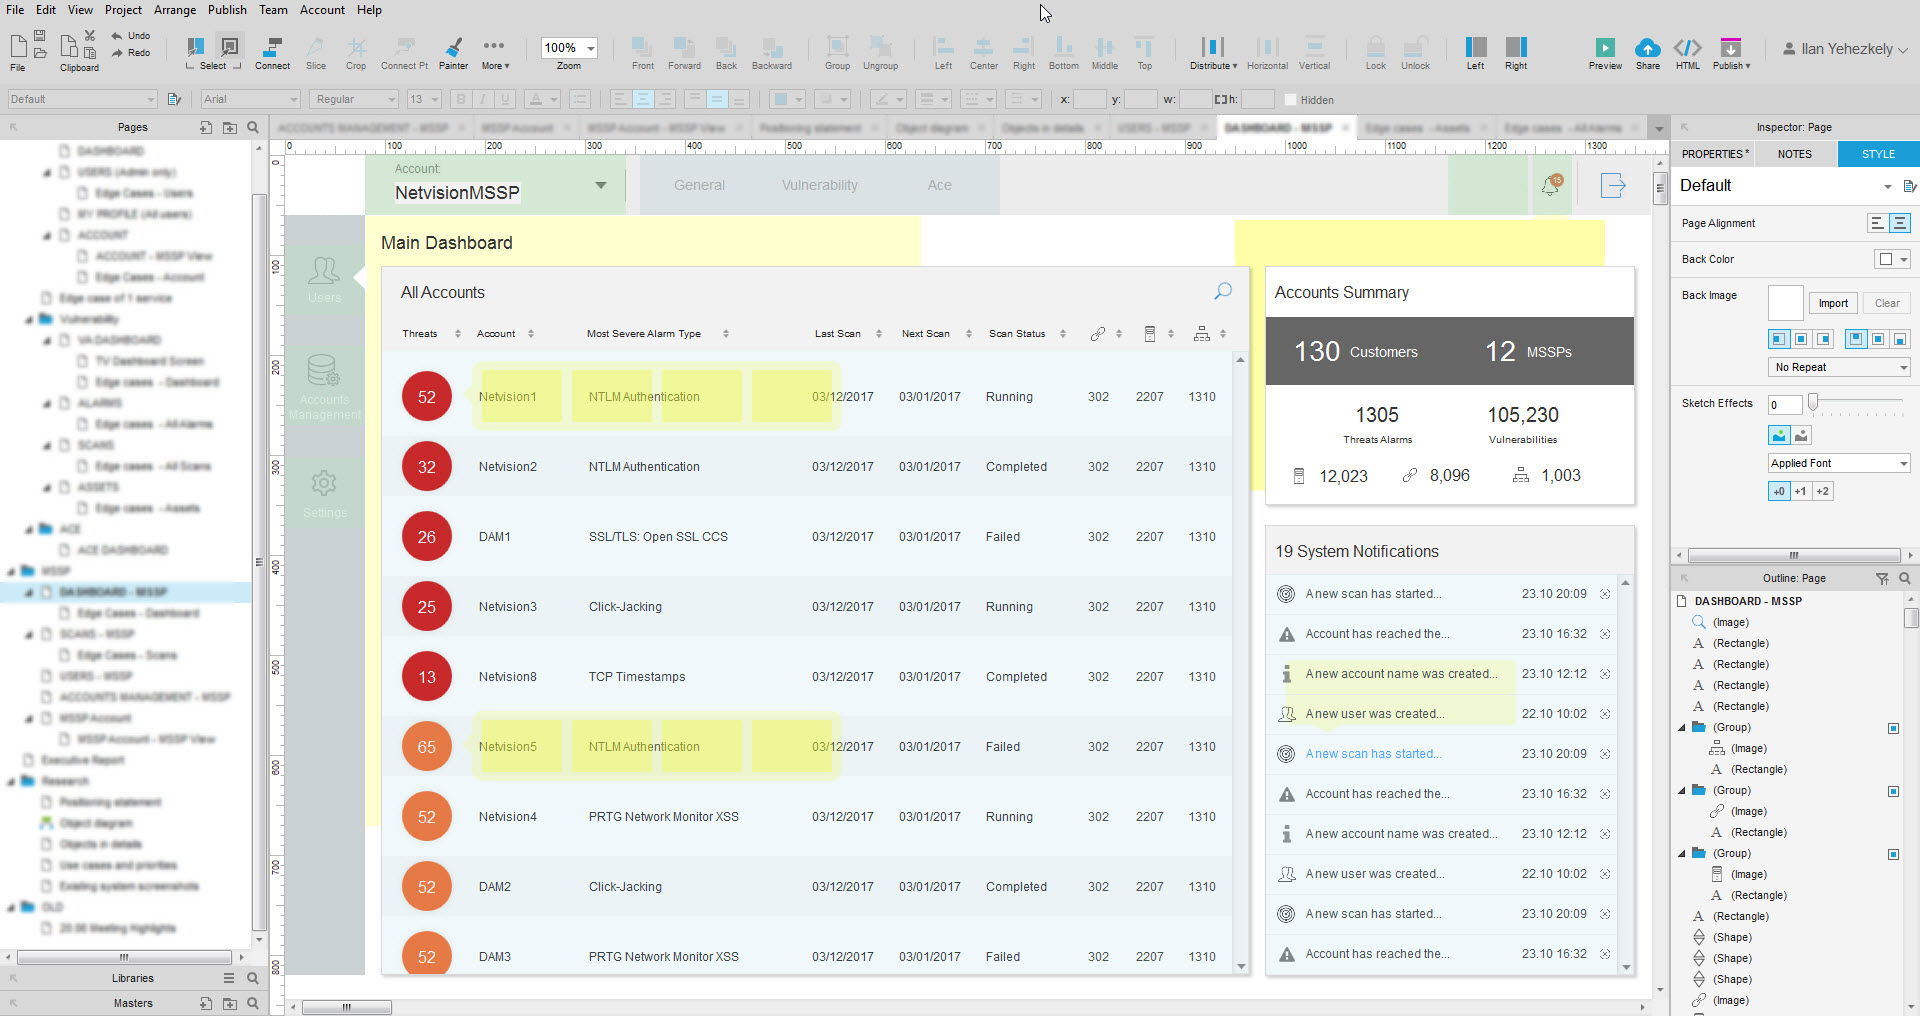Adjust the Sketch Effects slider handle

(x=1812, y=401)
